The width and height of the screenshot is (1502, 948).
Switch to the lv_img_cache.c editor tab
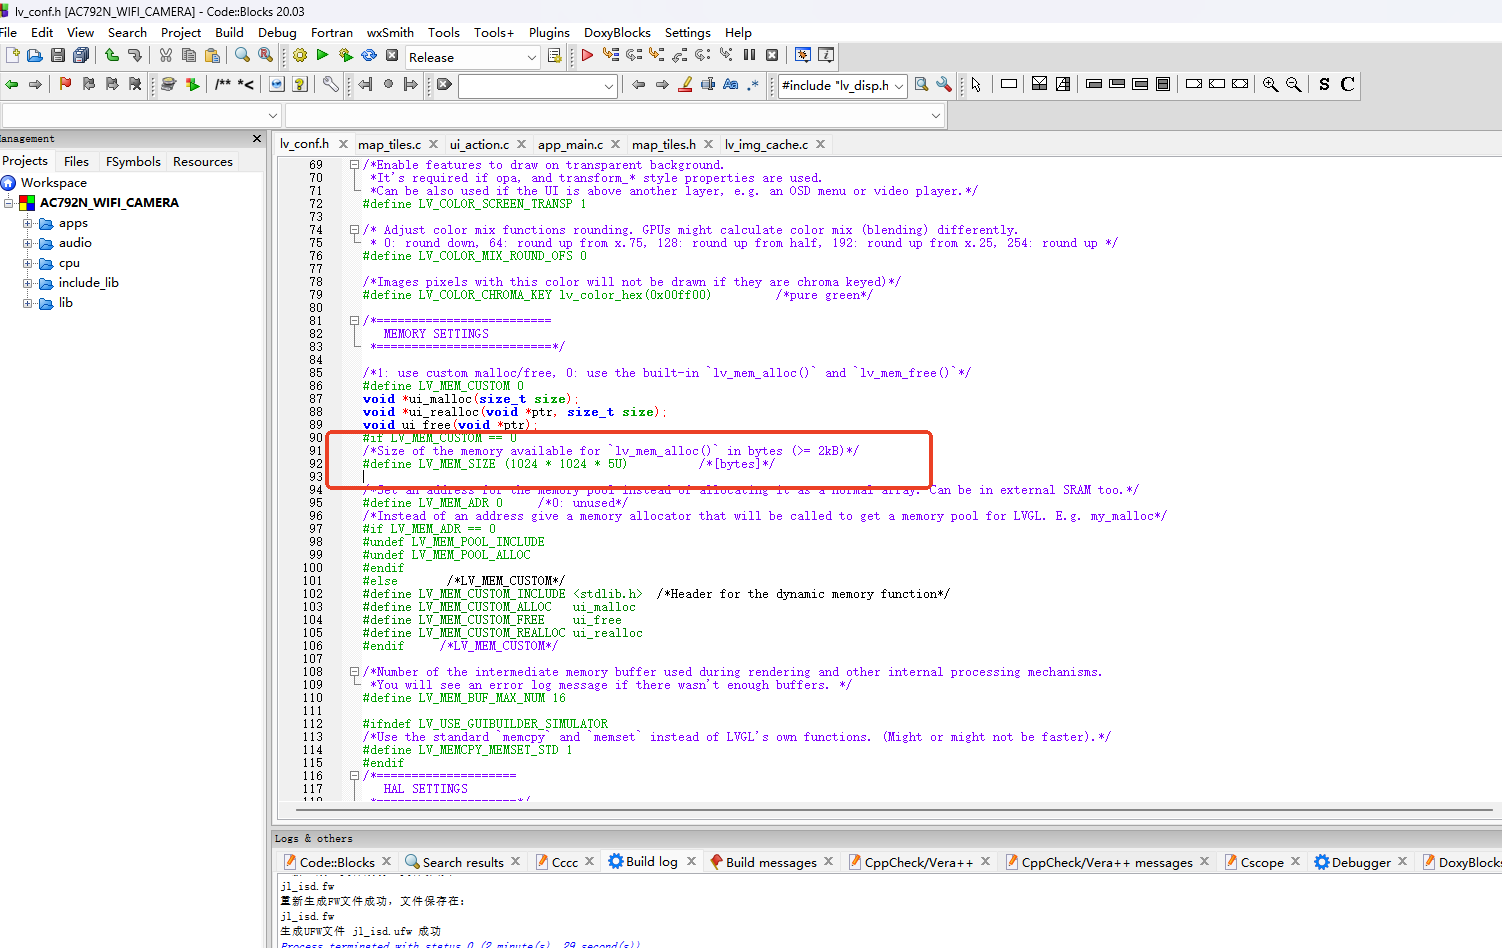[766, 145]
